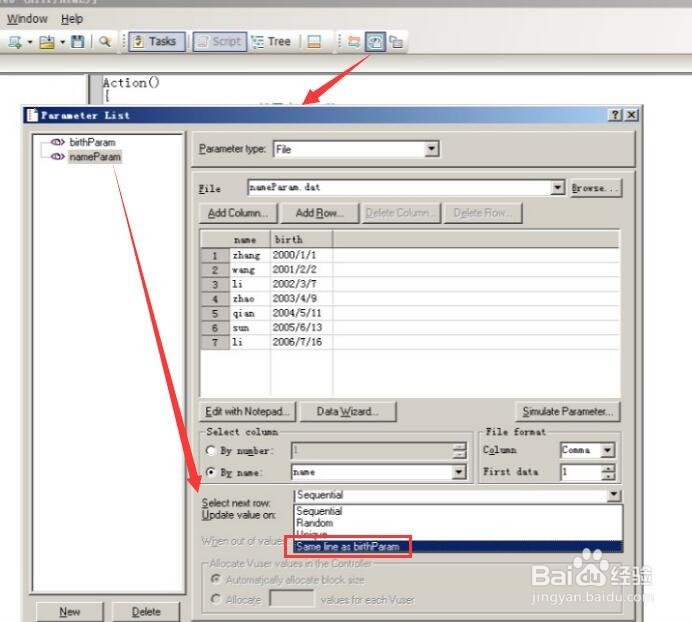The width and height of the screenshot is (692, 622).
Task: Click the output window toolbar icon
Action: pos(314,42)
